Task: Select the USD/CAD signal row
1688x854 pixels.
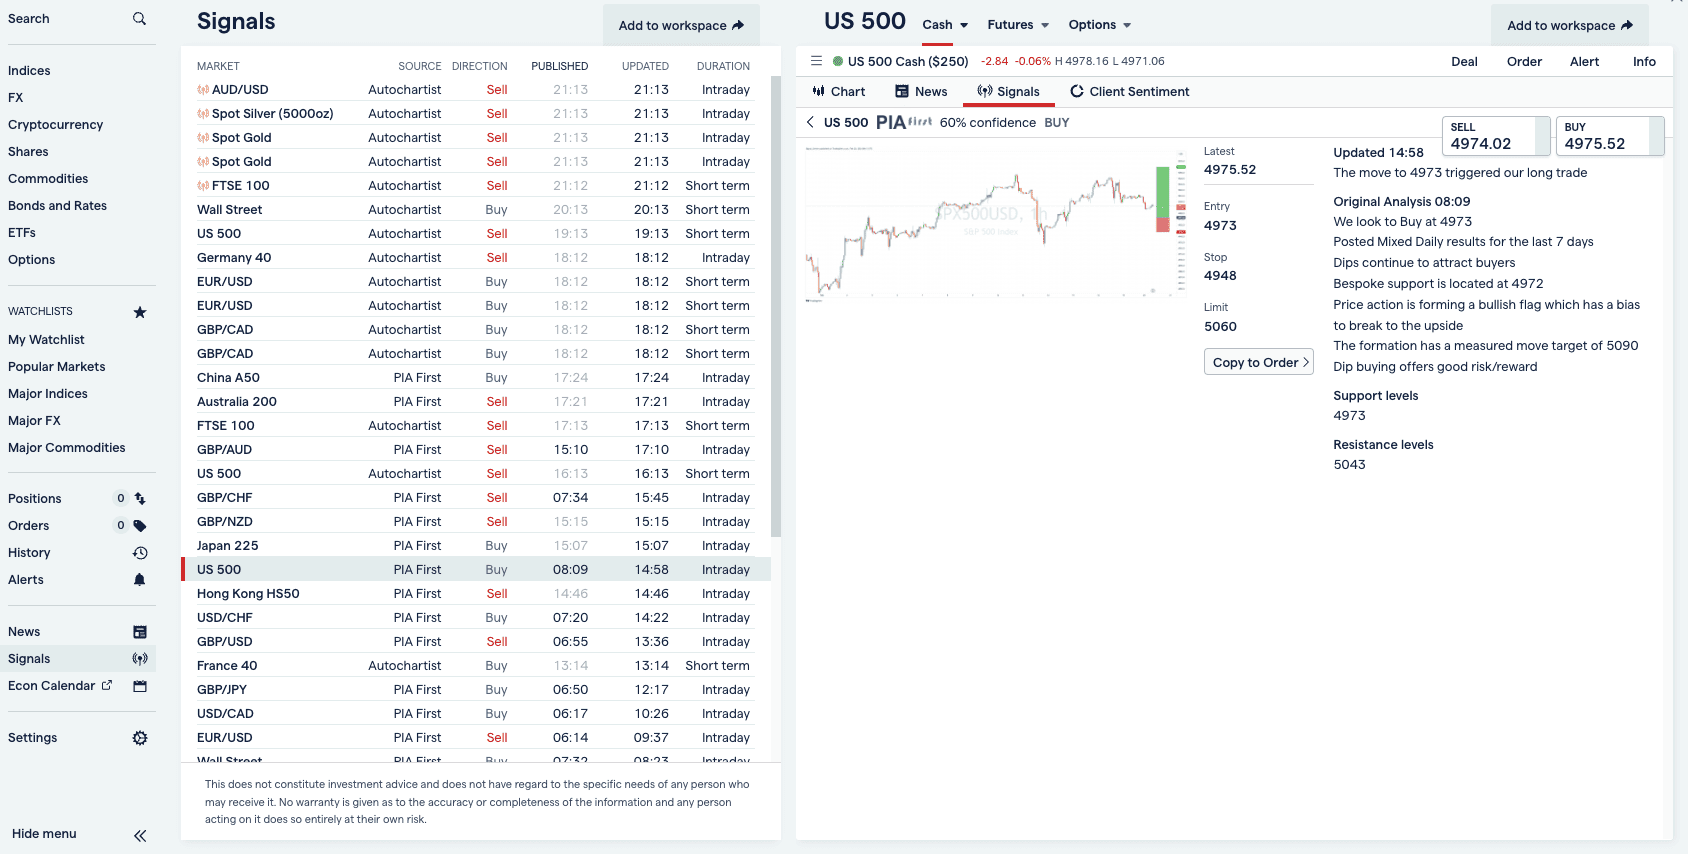Action: click(476, 714)
